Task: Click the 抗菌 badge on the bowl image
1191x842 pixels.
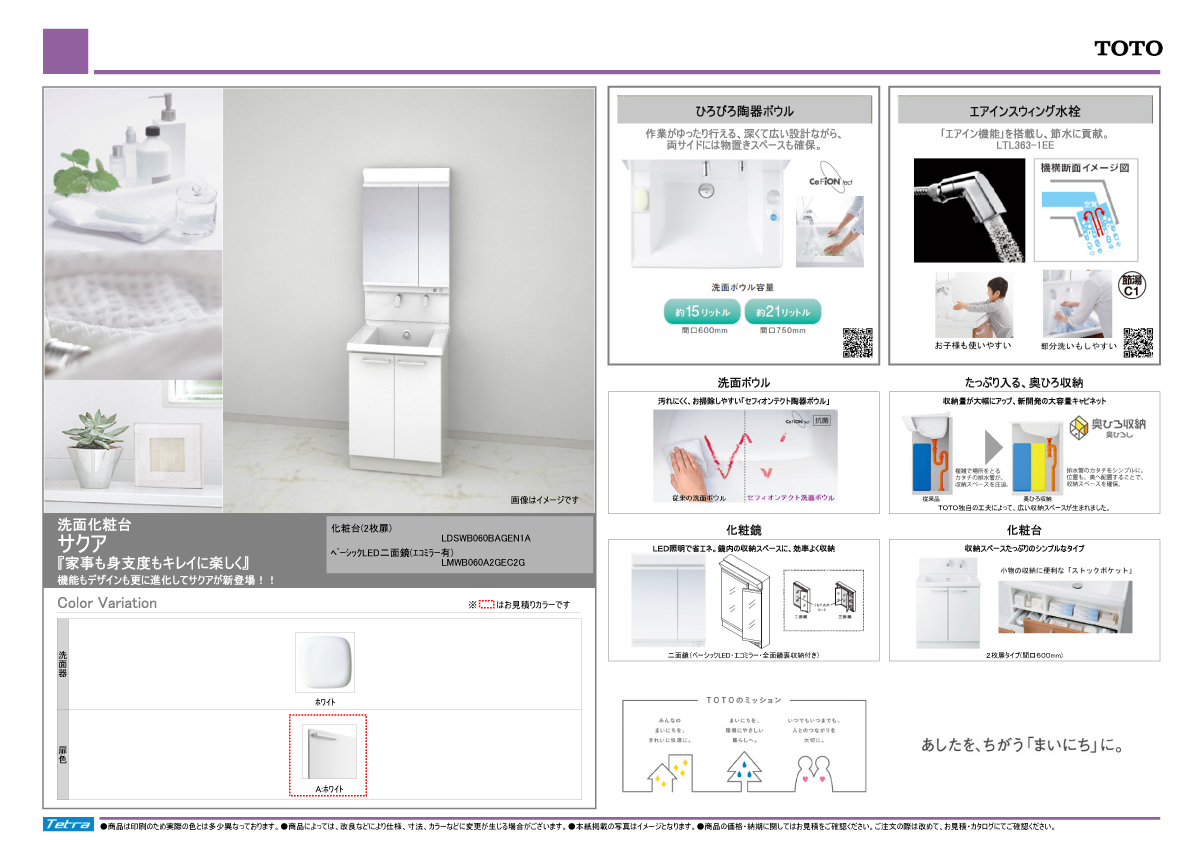Action: [822, 420]
